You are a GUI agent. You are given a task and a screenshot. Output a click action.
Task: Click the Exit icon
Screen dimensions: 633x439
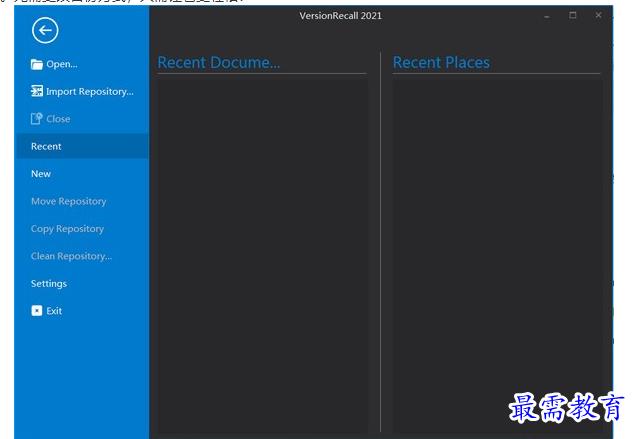coord(37,311)
